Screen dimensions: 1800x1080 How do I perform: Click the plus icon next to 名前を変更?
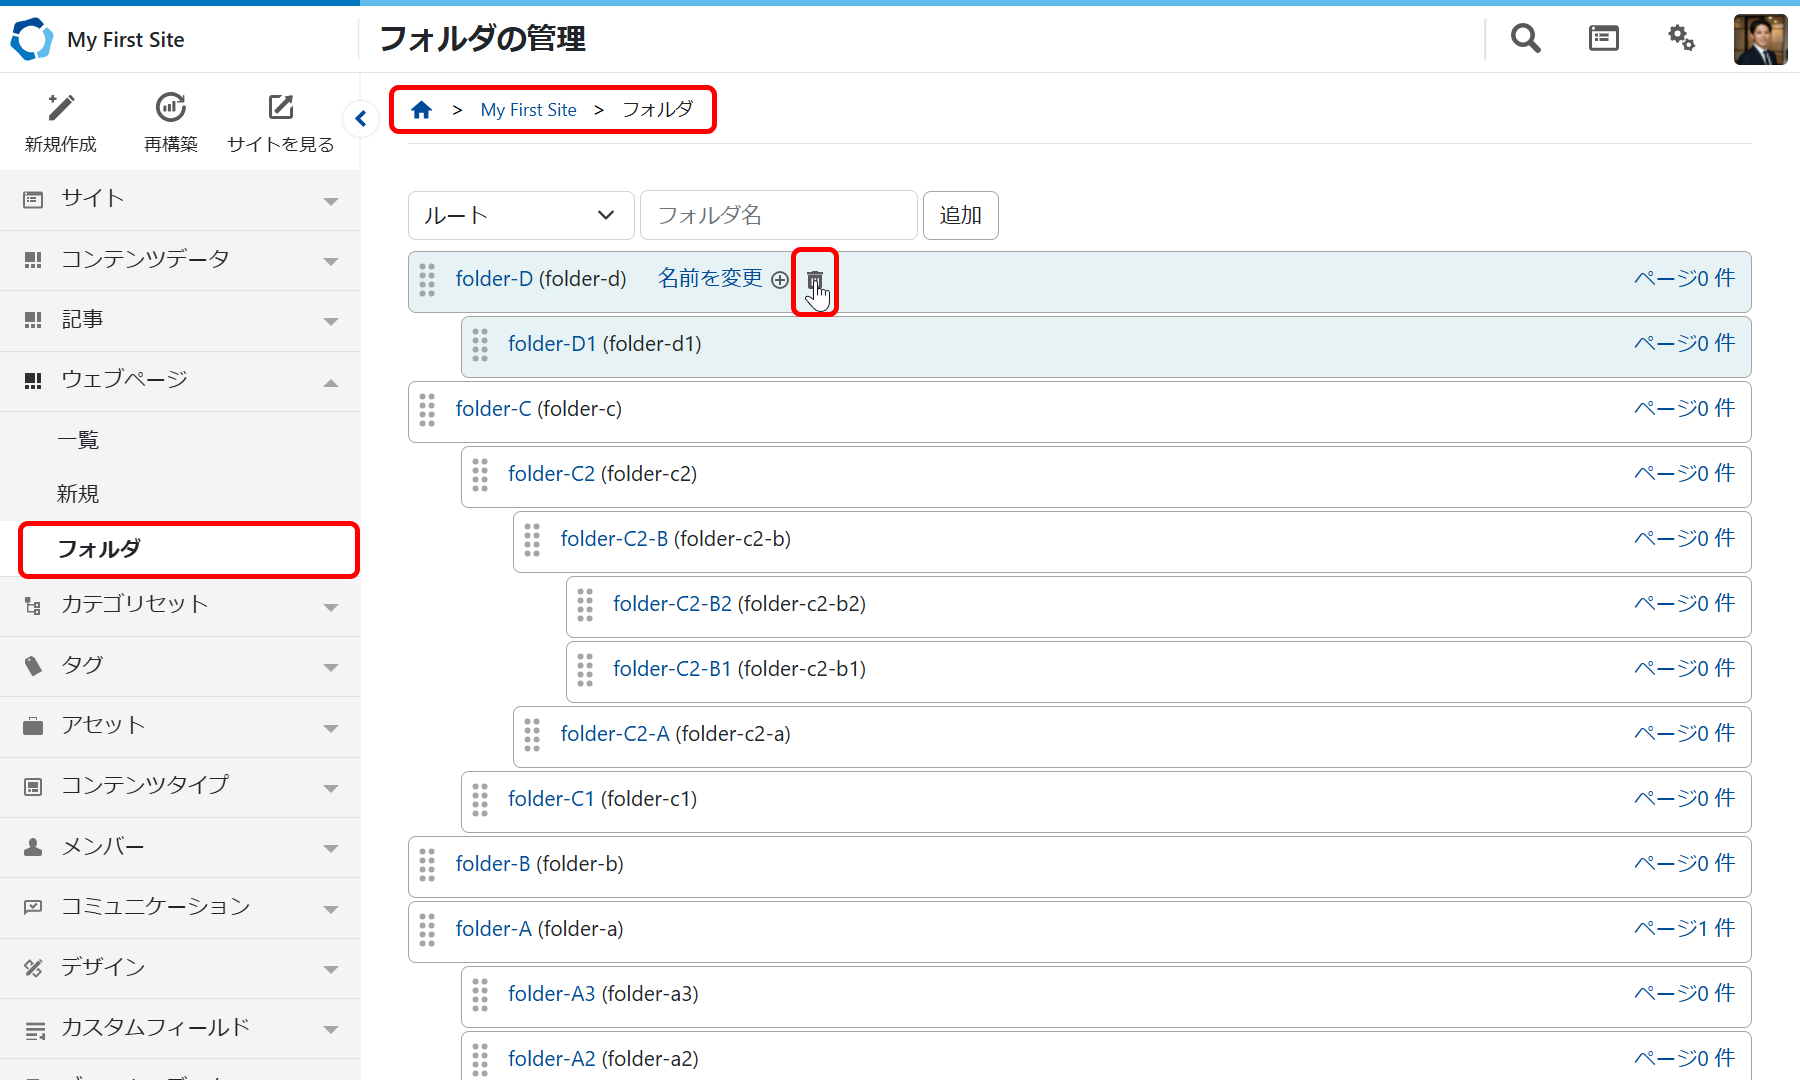tap(780, 280)
